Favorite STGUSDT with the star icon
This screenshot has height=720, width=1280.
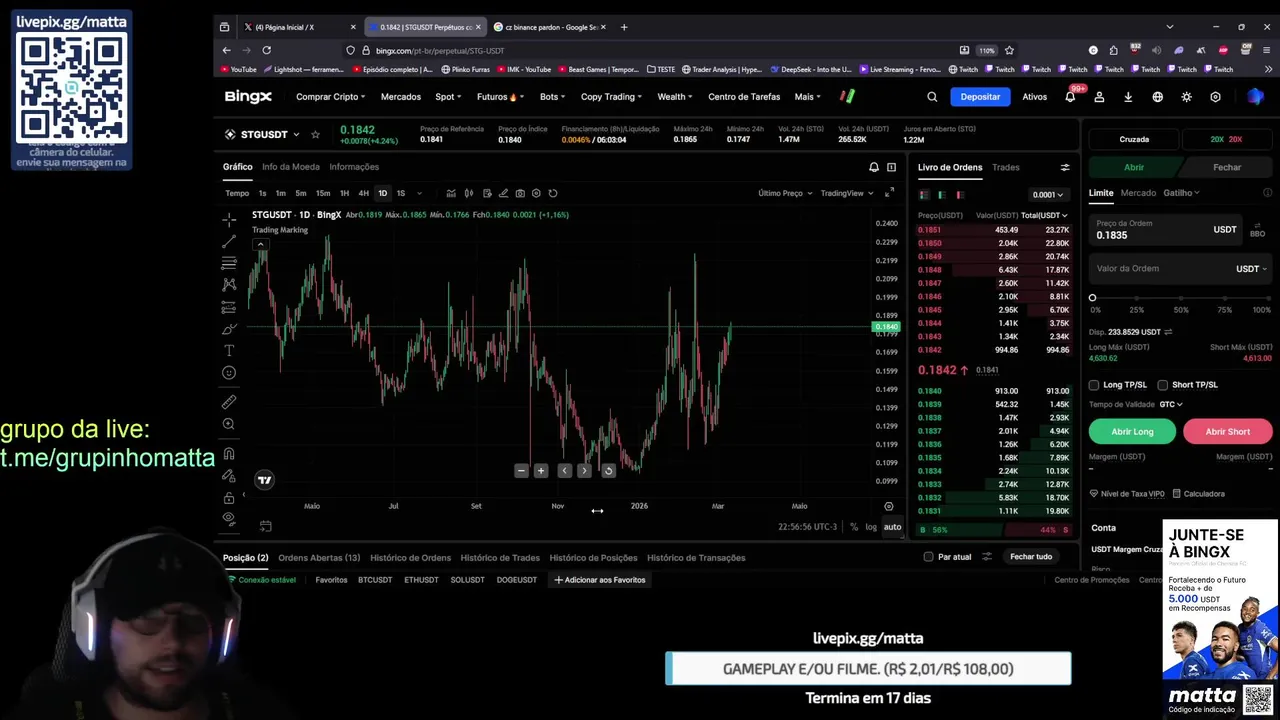pyautogui.click(x=315, y=134)
